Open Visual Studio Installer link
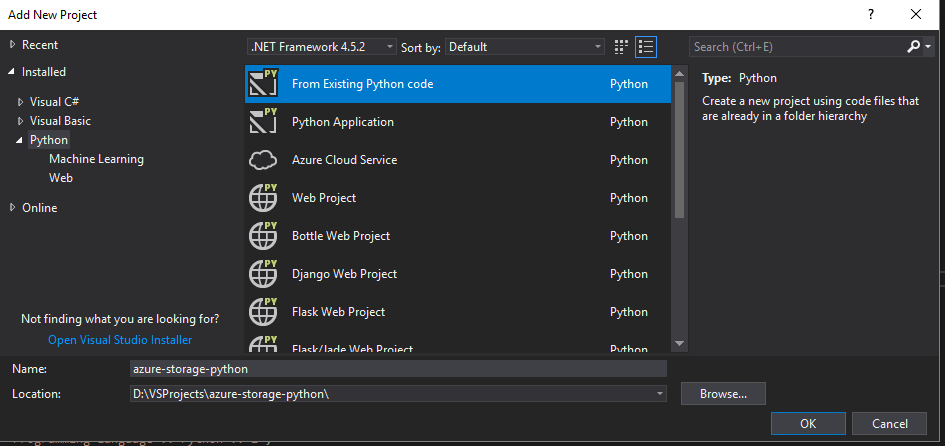Viewport: 945px width, 446px height. point(120,340)
